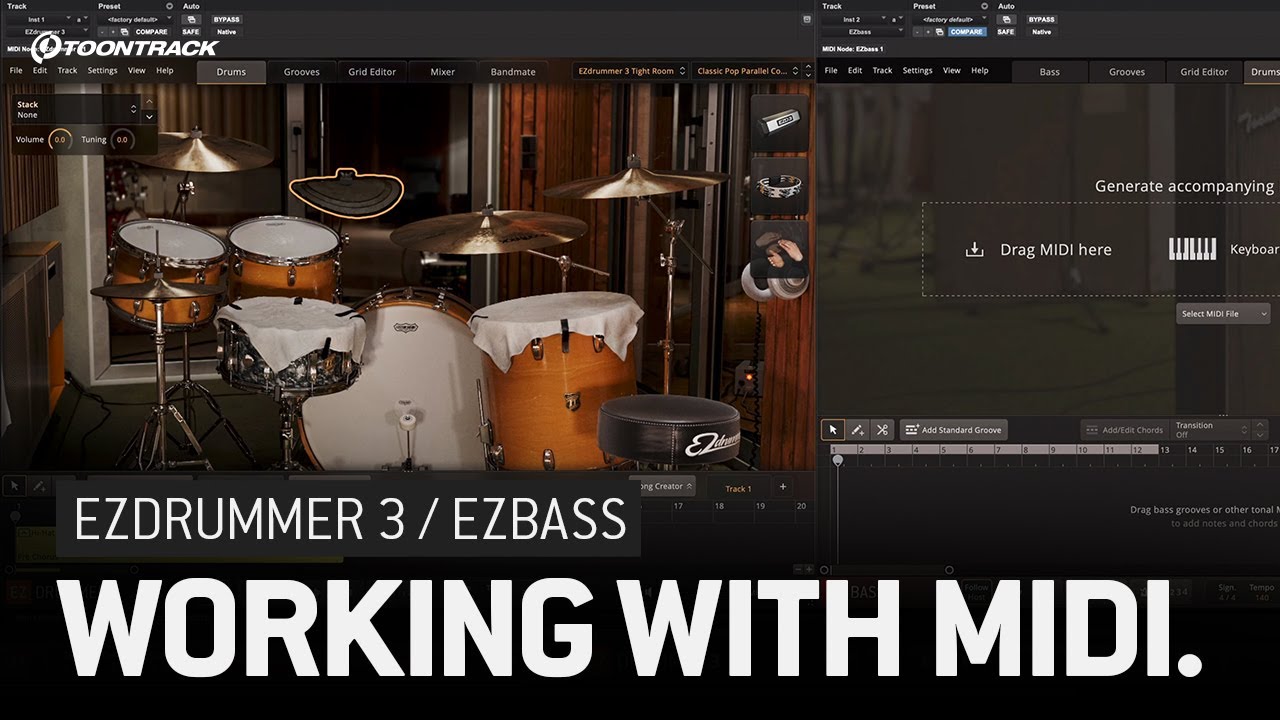Open the Grid Editor tab in EZbass
1280x720 pixels.
pos(1204,72)
